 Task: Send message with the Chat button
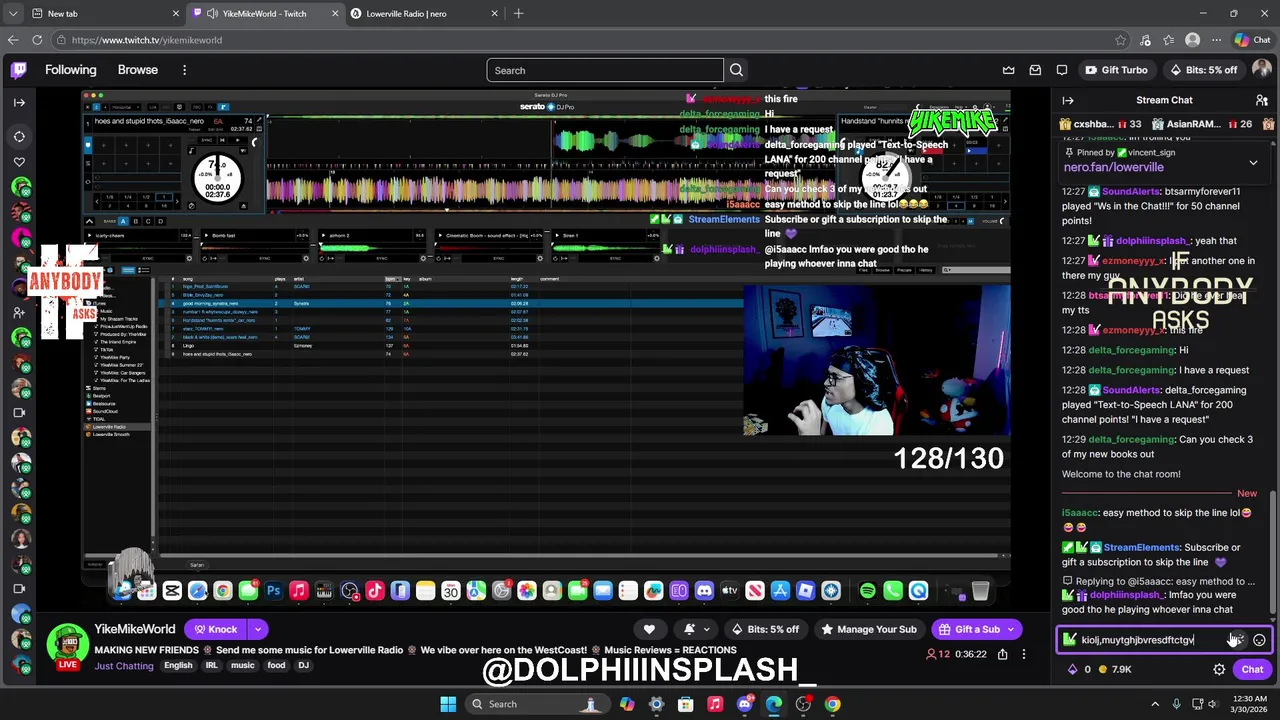click(1252, 669)
